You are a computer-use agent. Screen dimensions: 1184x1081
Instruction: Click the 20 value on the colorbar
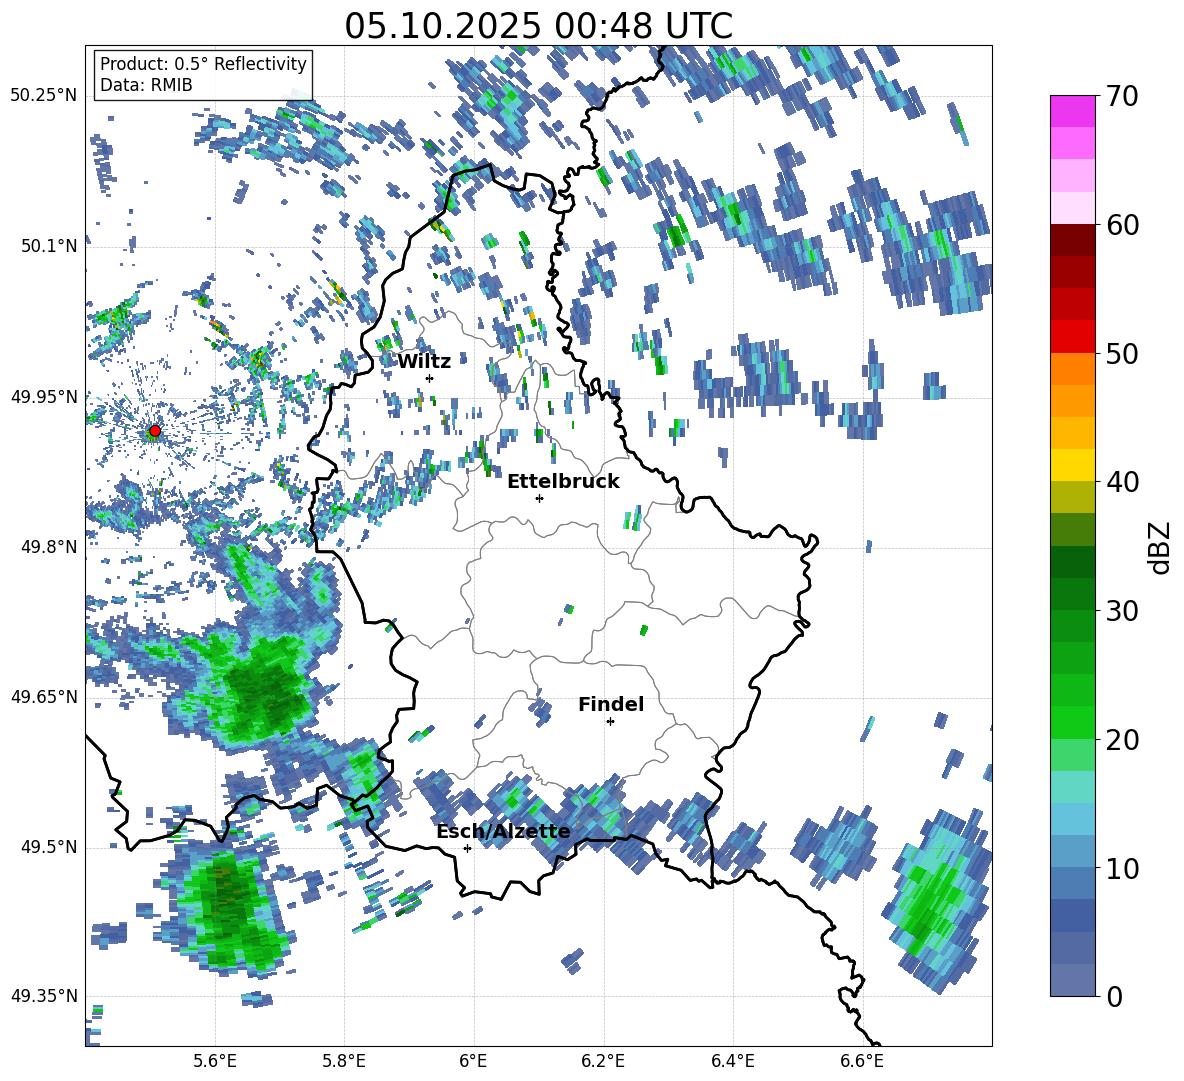1121,740
